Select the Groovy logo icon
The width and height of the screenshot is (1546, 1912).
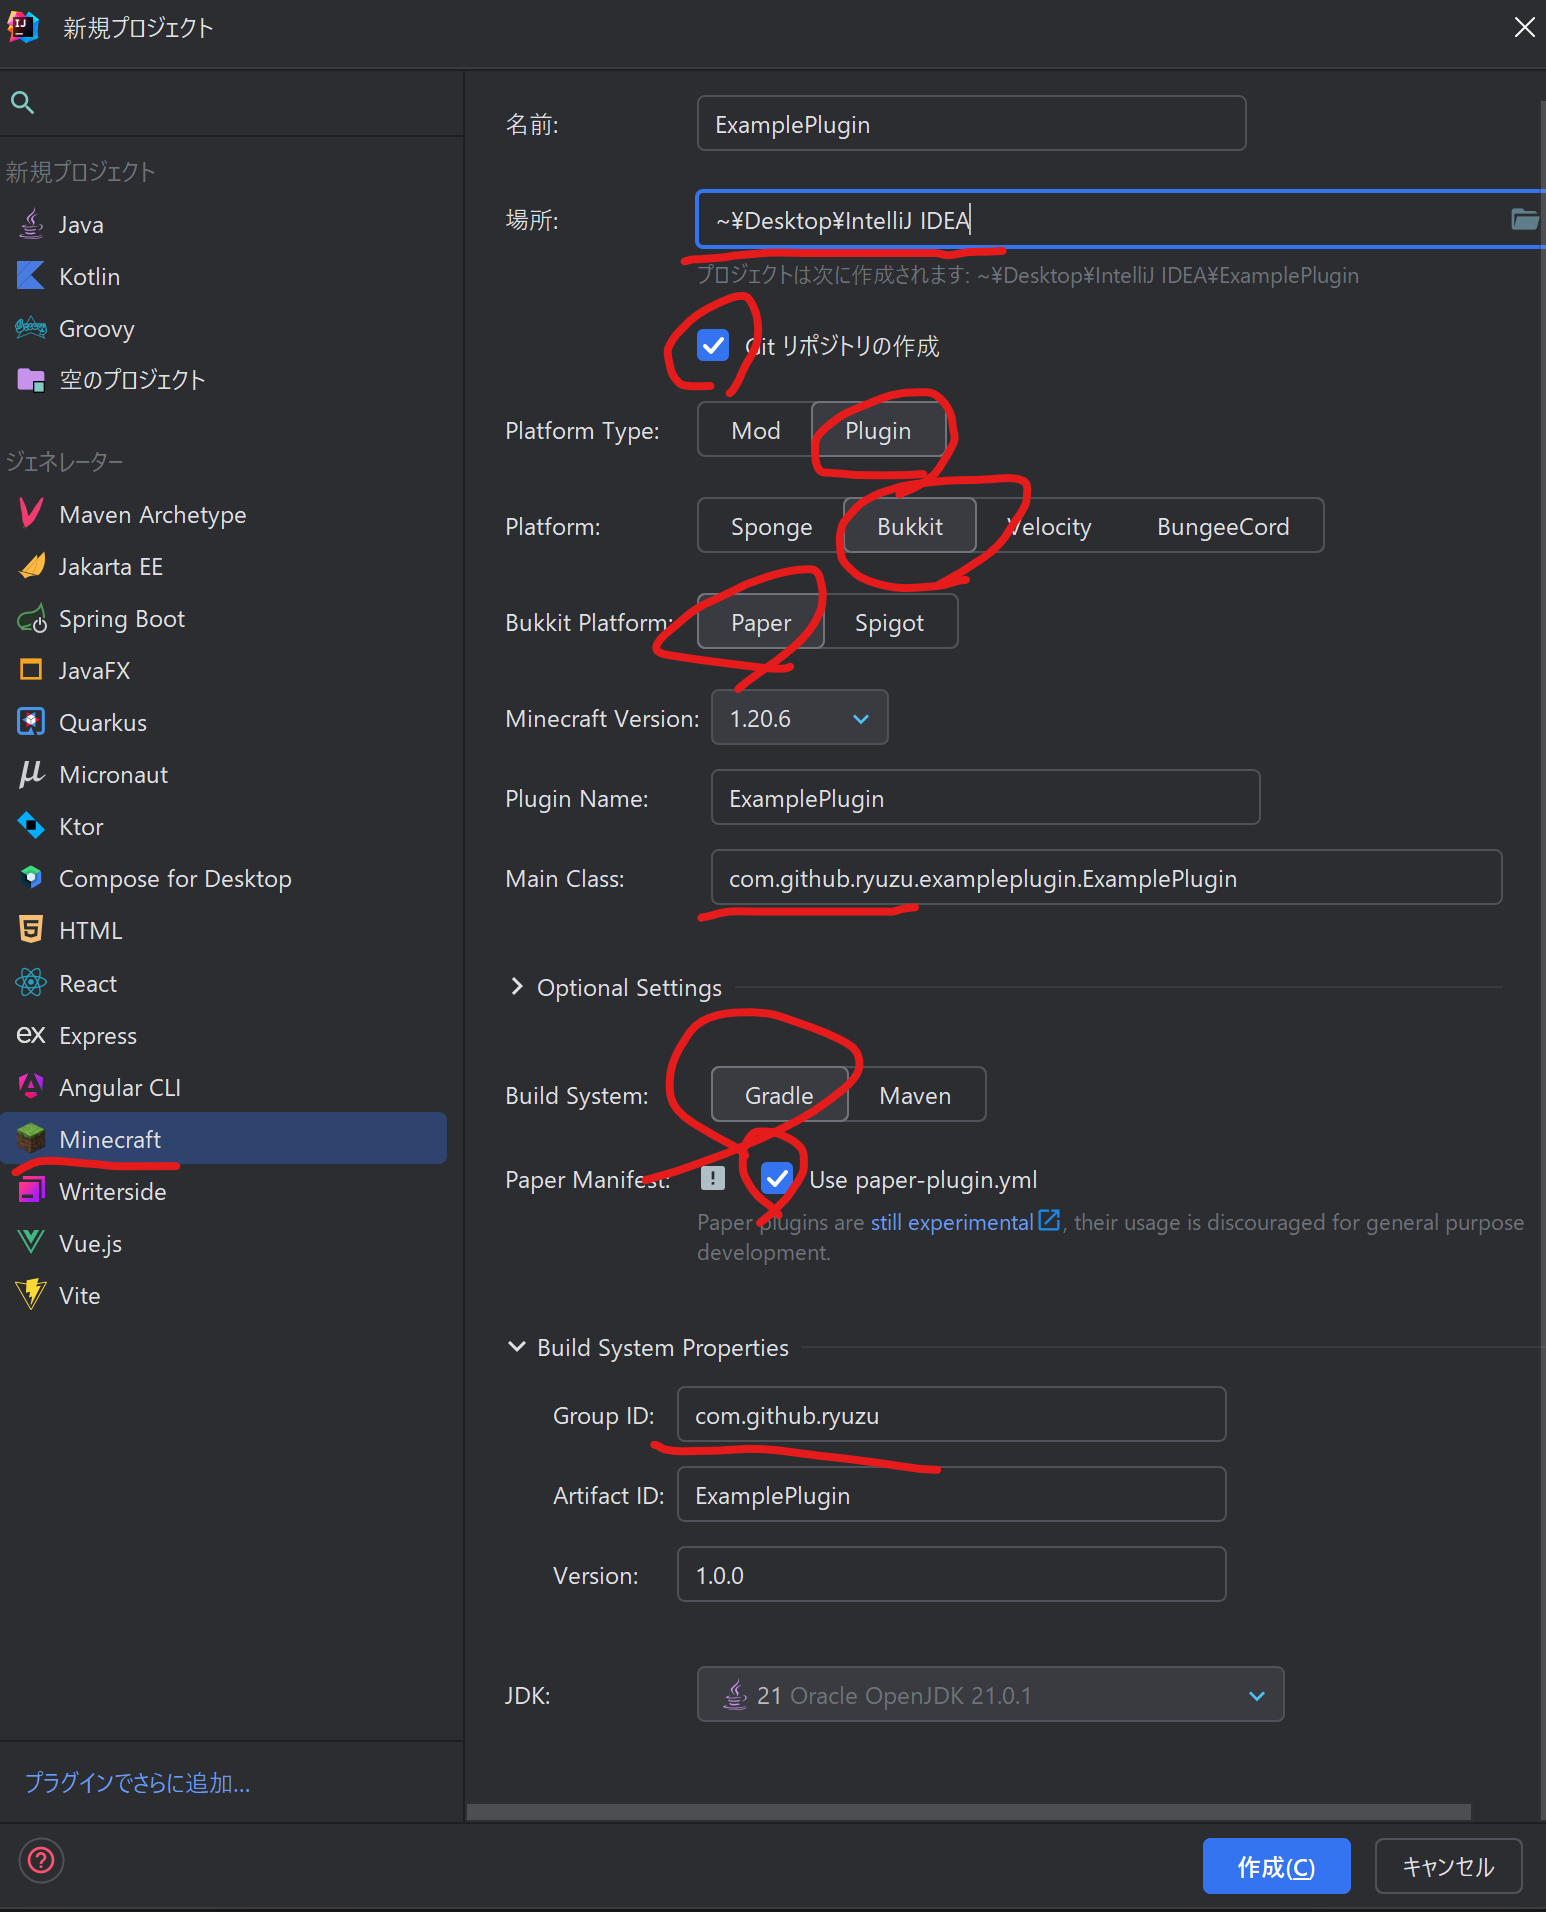(31, 328)
